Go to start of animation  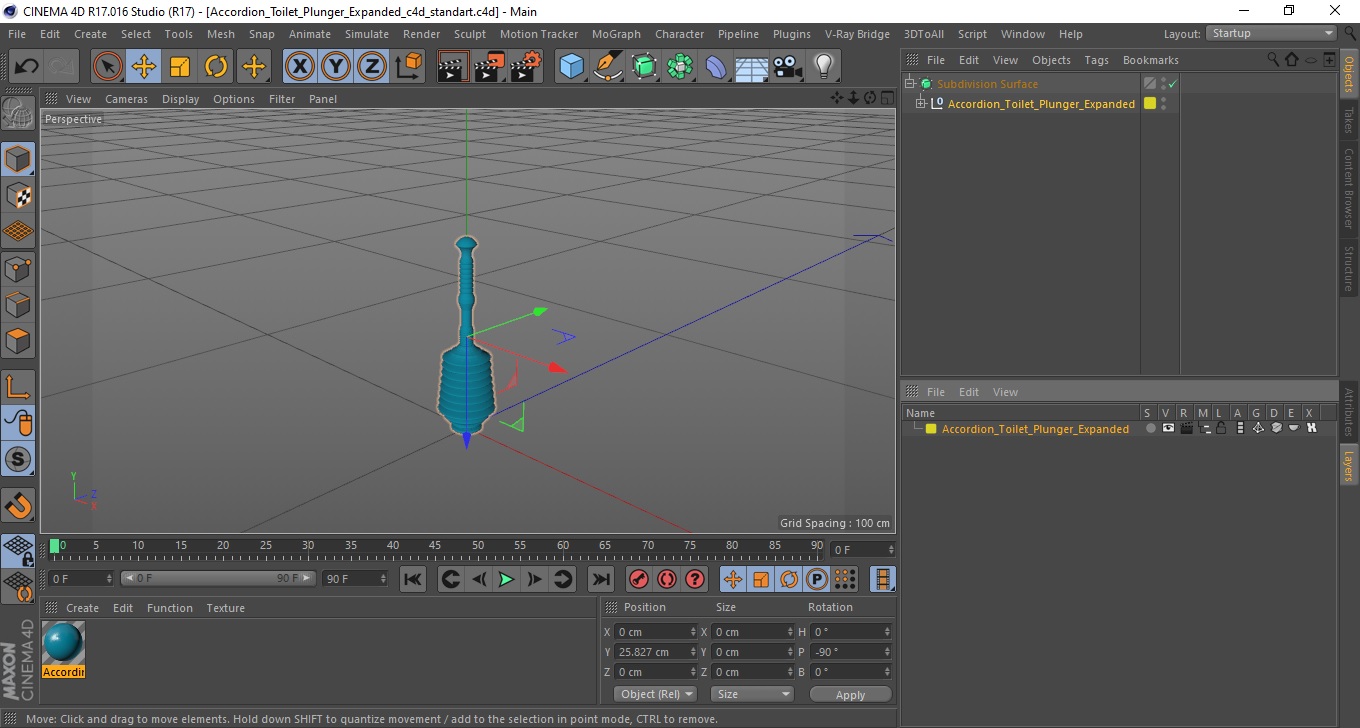coord(413,579)
